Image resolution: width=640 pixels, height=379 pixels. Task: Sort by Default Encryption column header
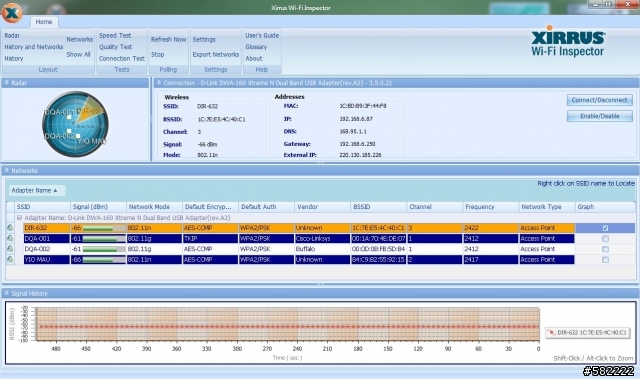click(x=210, y=206)
